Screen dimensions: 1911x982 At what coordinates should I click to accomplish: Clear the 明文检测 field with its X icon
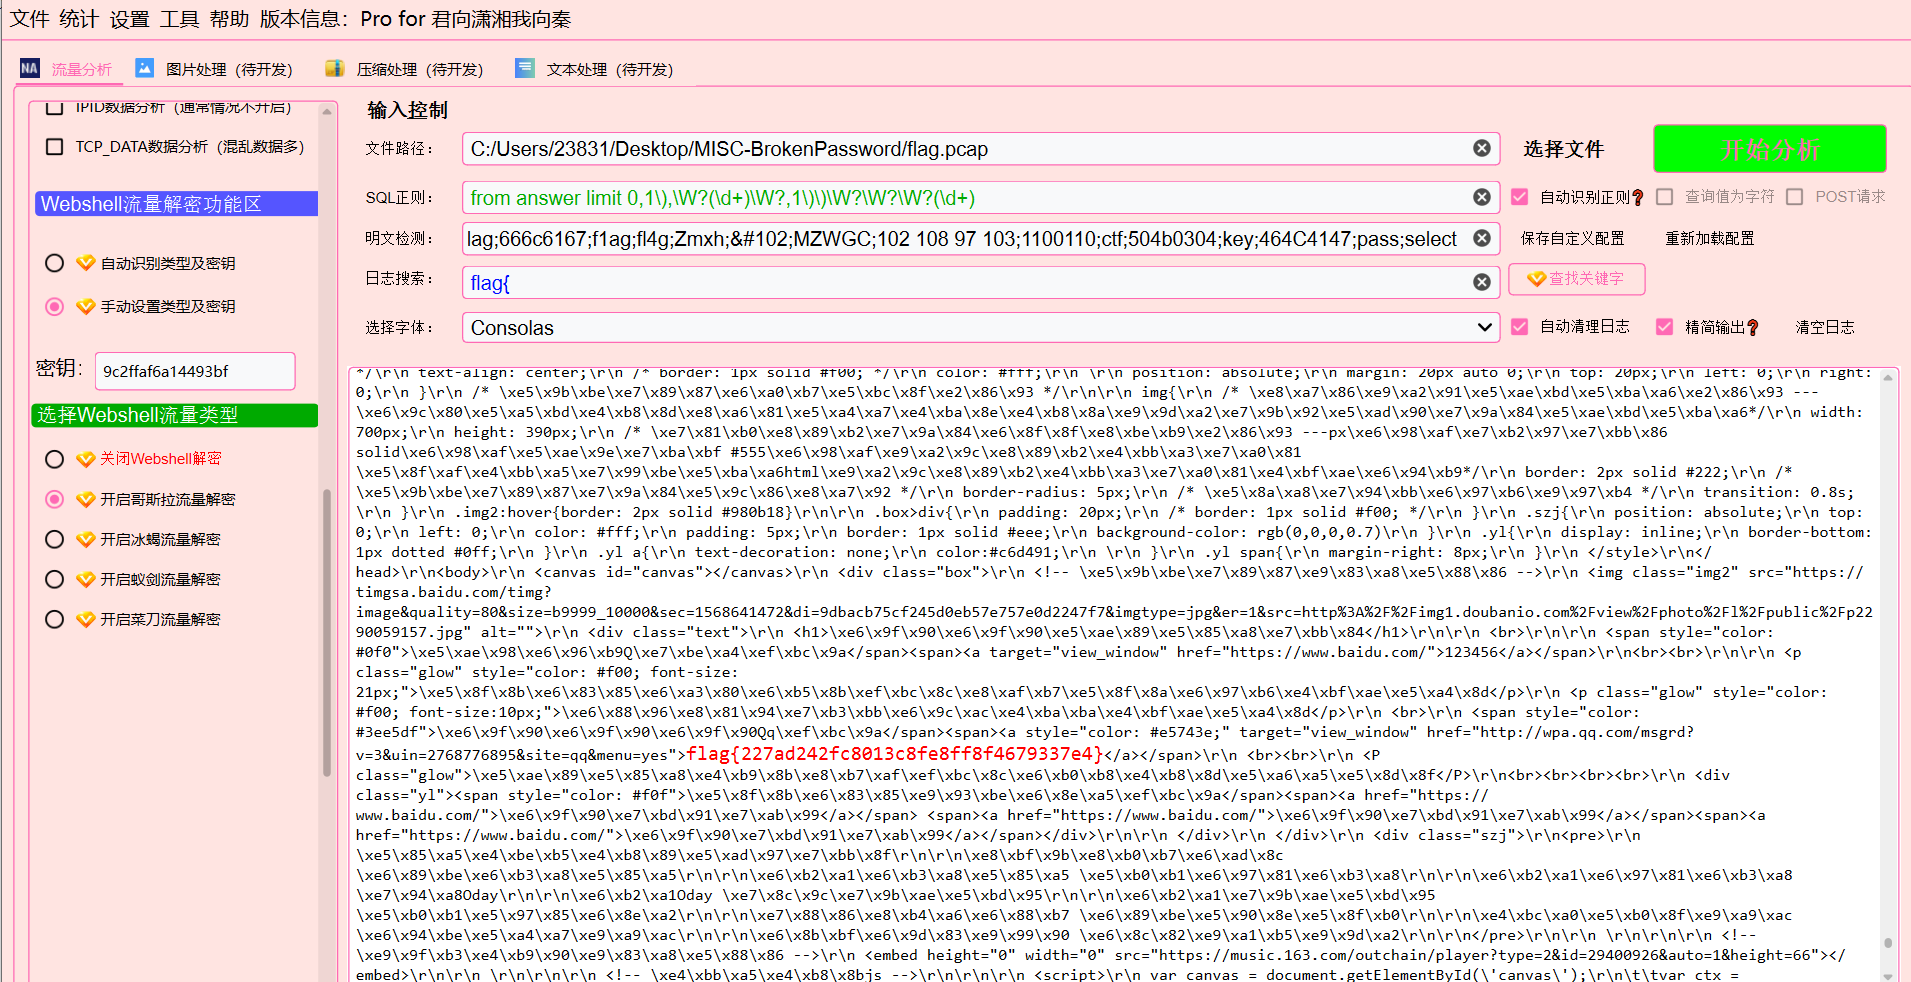tap(1482, 238)
